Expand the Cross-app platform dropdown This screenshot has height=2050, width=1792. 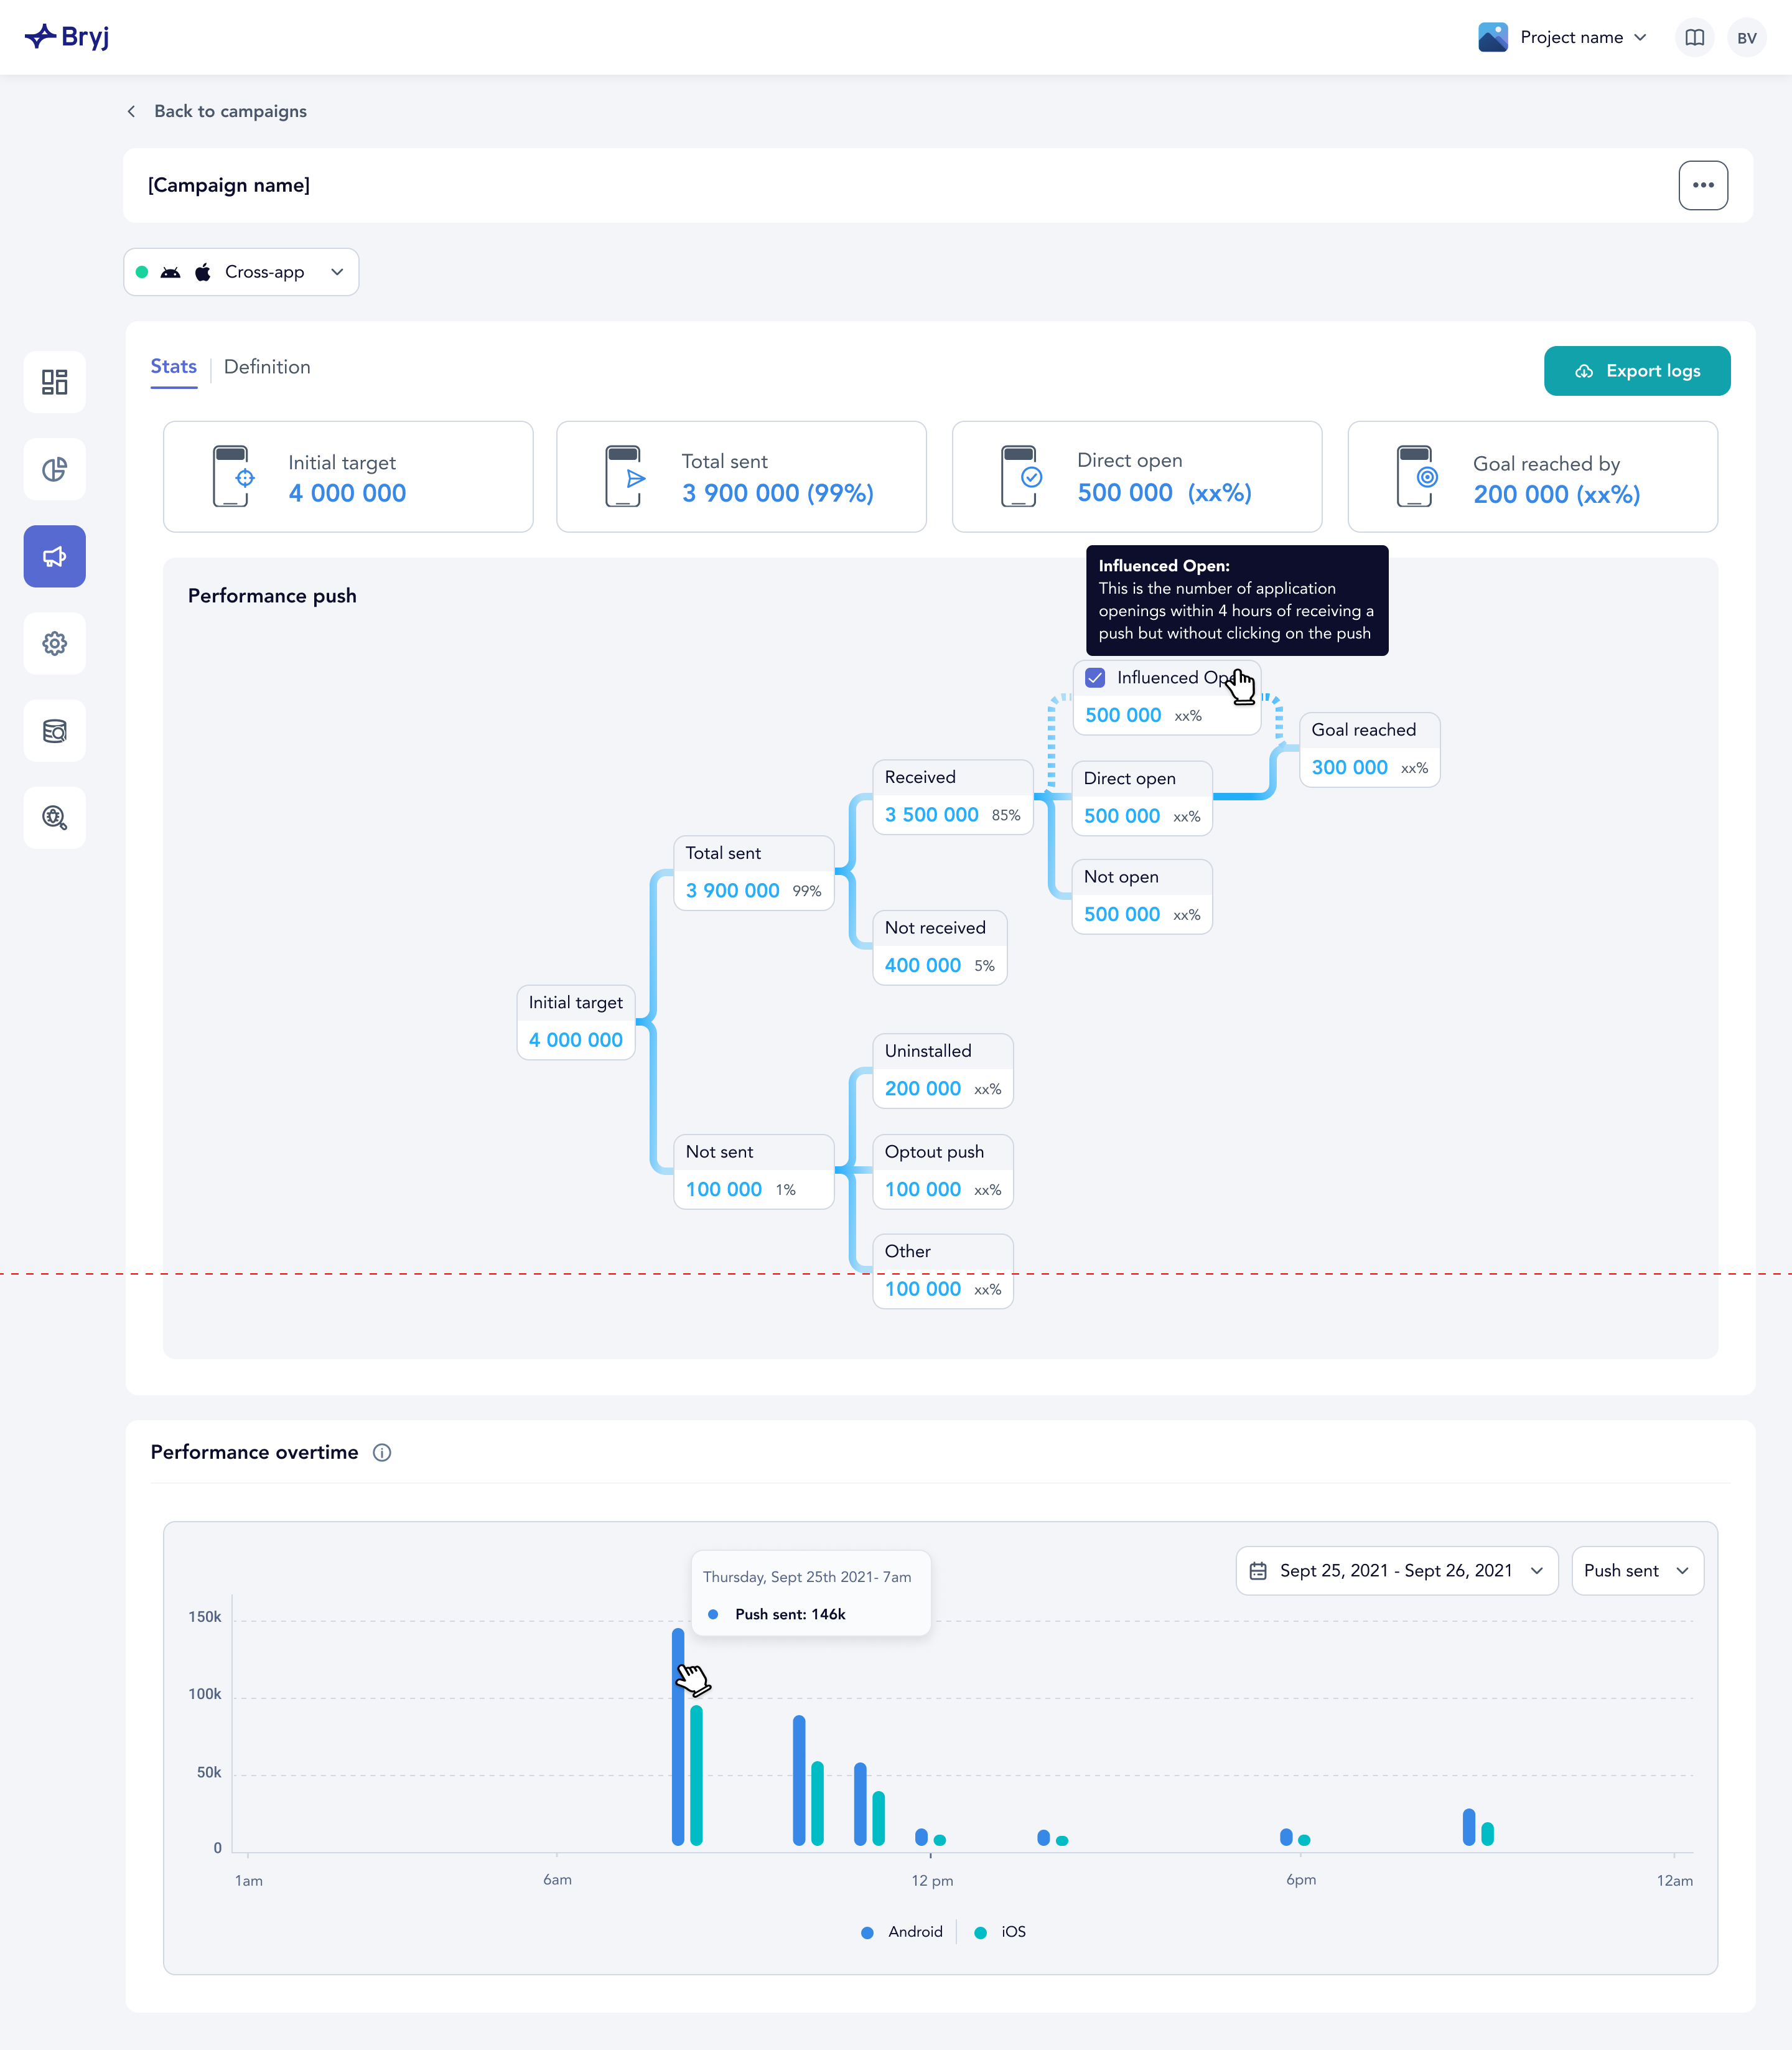point(240,271)
